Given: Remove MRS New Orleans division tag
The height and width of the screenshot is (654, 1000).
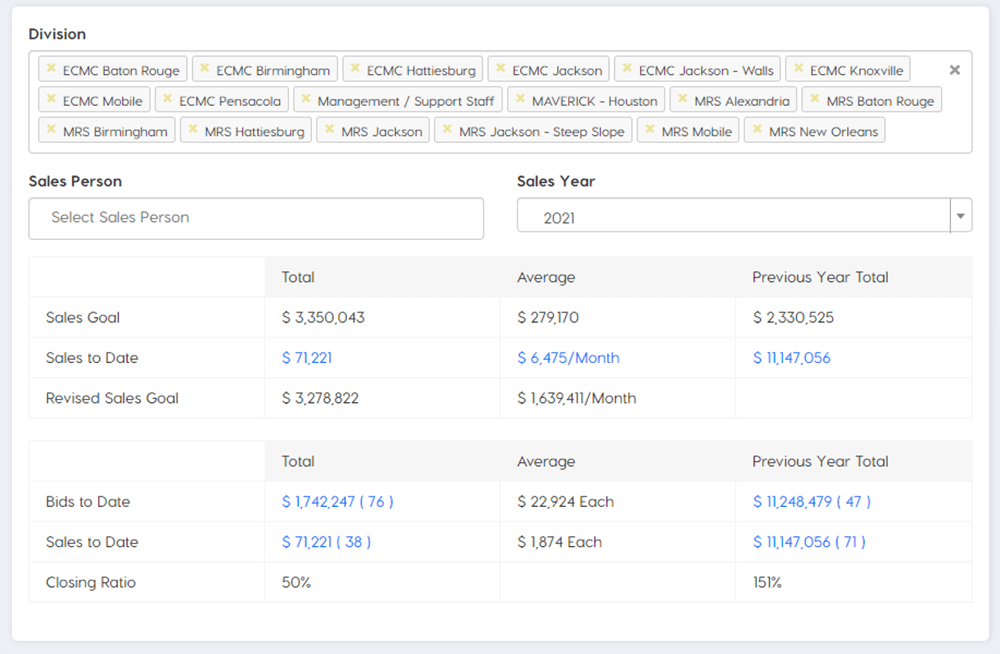Looking at the screenshot, I should [x=757, y=130].
